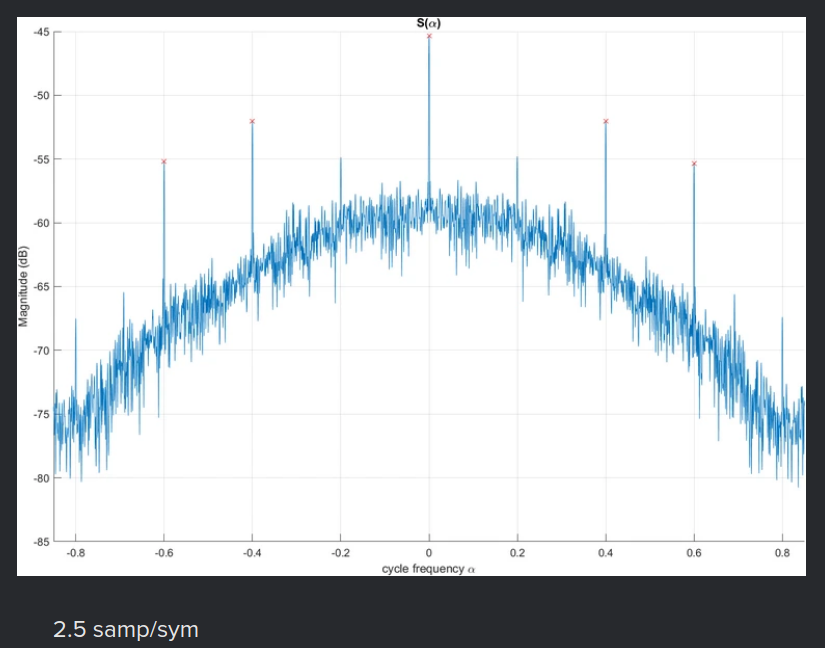Click the -60 y-axis tick label
Screen dimensions: 825x648
click(41, 223)
